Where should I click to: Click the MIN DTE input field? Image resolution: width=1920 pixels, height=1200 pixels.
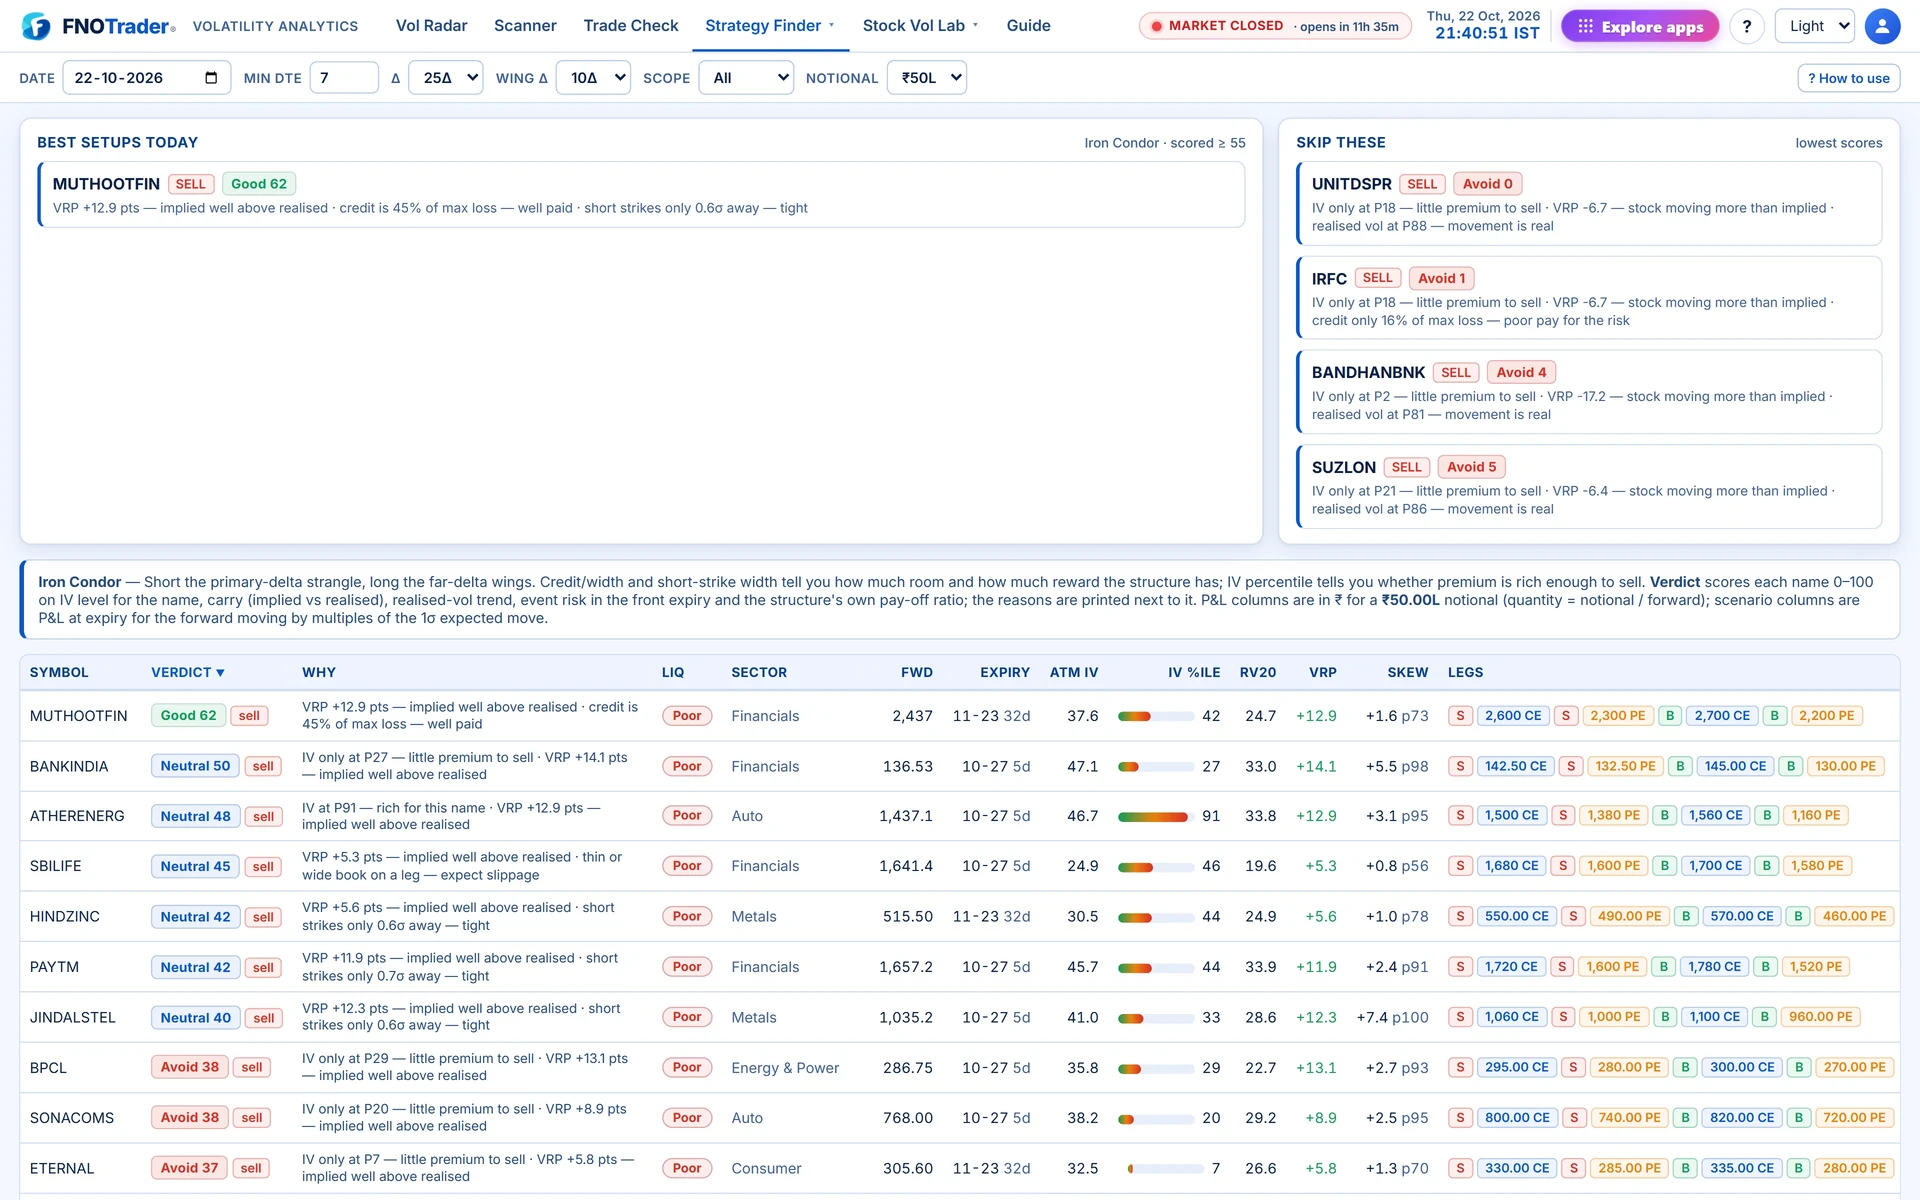pyautogui.click(x=344, y=78)
